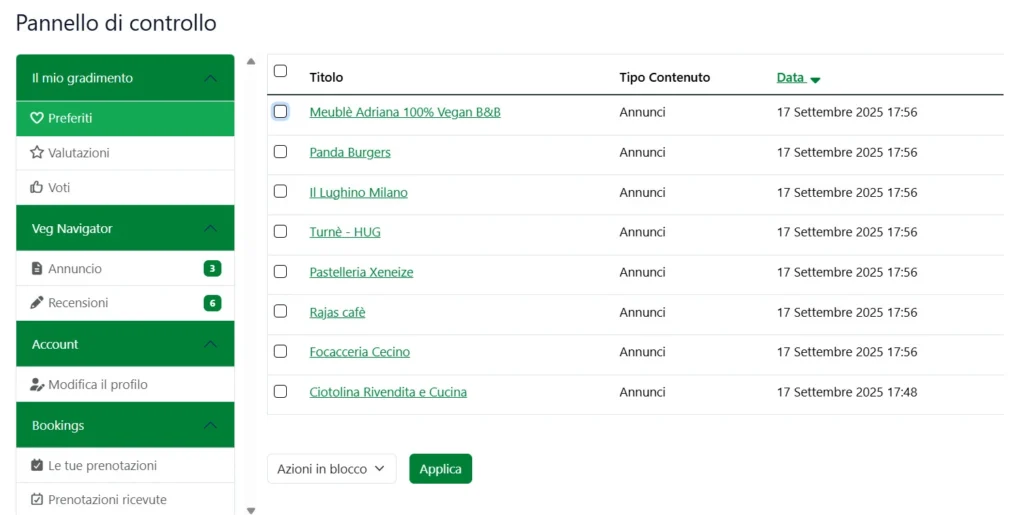This screenshot has height=515, width=1024.
Task: Click the pencil icon beside Recensioni
Action: coord(37,302)
